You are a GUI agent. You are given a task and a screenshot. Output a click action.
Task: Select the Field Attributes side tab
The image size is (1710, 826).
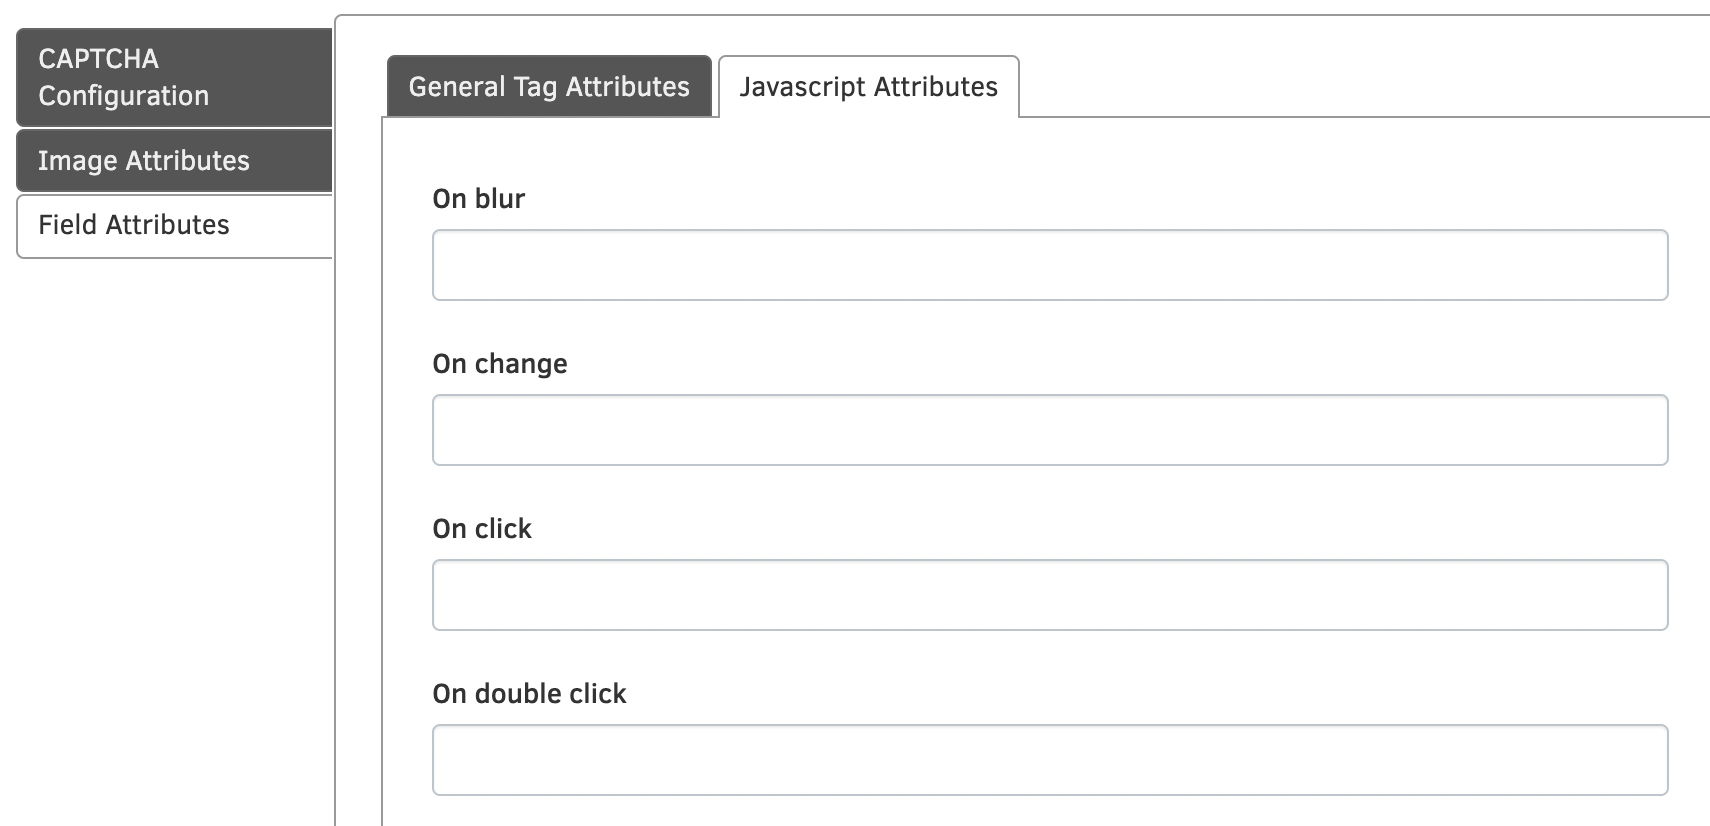click(x=174, y=225)
